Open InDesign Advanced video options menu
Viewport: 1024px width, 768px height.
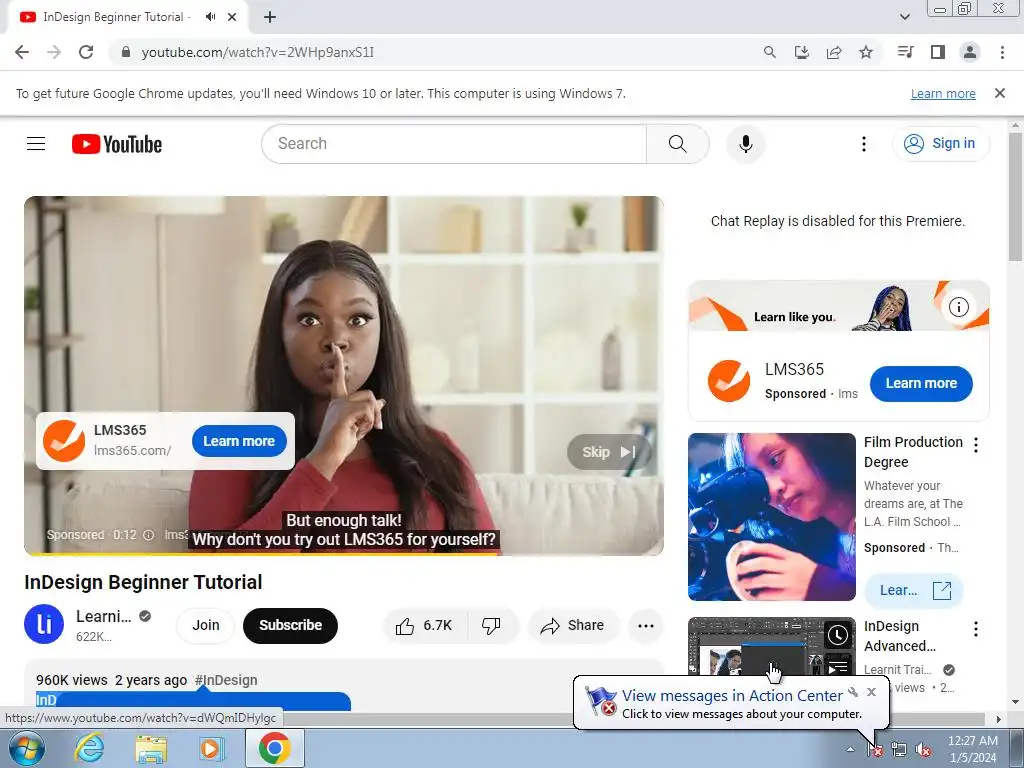click(x=976, y=629)
